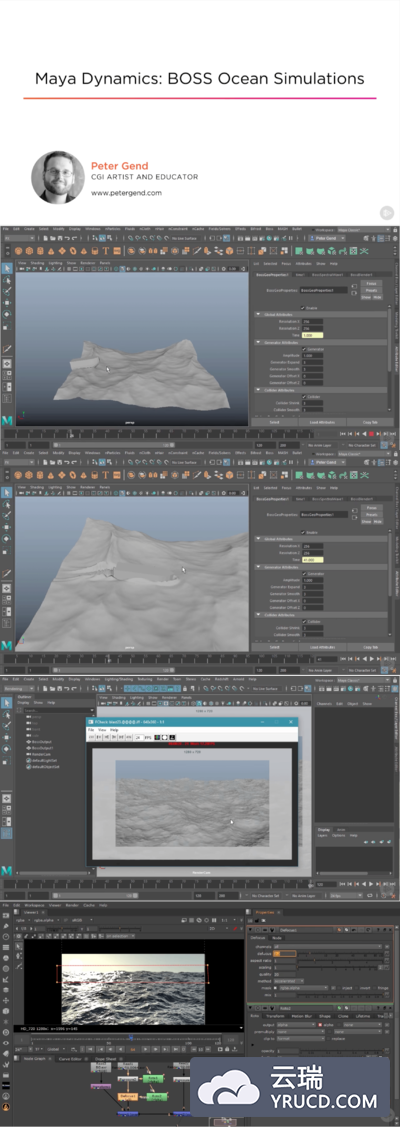Click the Defocus1 node in Nuke node graph
The width and height of the screenshot is (400, 1127).
click(x=127, y=1096)
